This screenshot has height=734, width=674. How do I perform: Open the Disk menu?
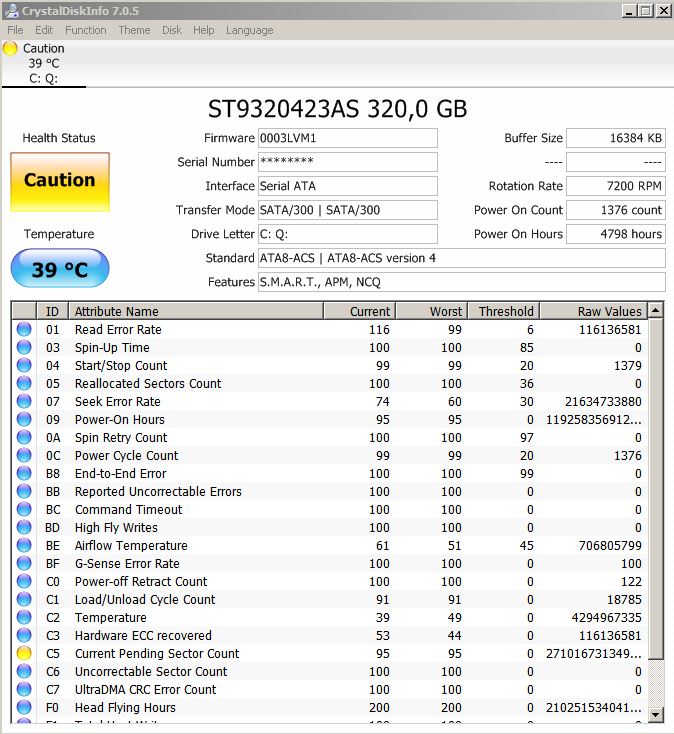[x=172, y=30]
